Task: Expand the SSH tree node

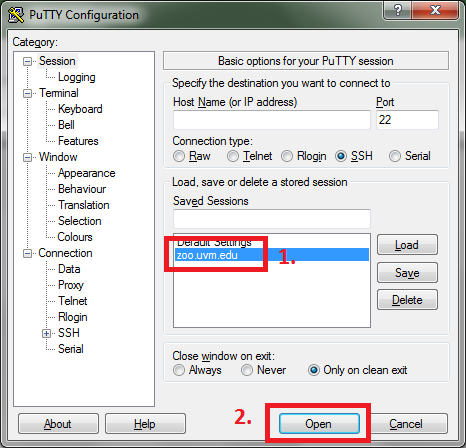Action: pos(46,333)
